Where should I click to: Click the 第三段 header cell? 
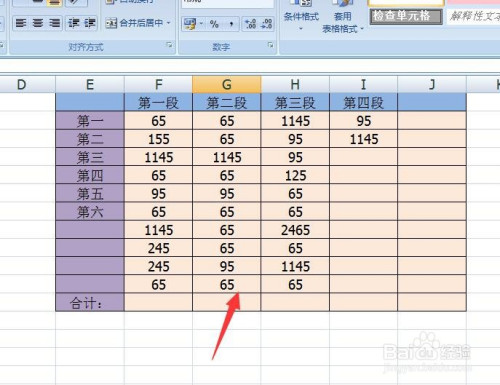[295, 102]
